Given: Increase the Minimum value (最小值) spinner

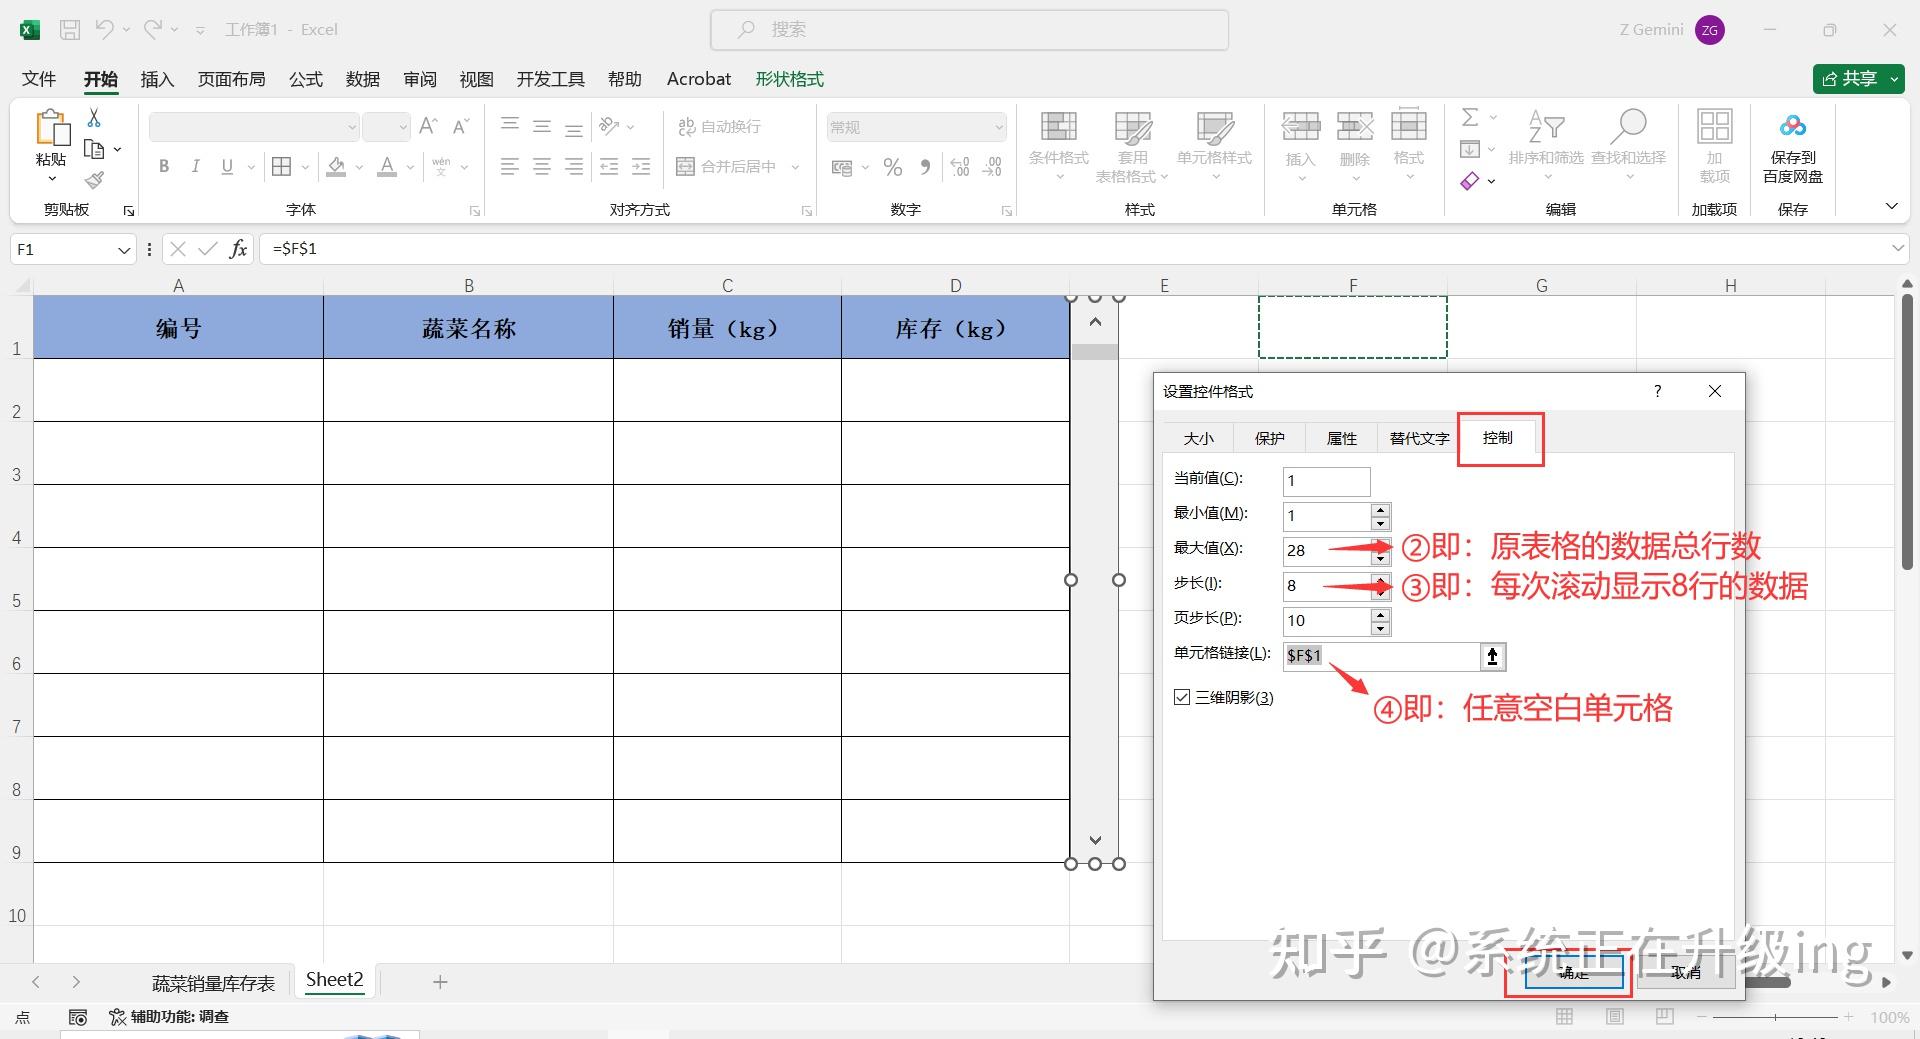Looking at the screenshot, I should pos(1381,510).
